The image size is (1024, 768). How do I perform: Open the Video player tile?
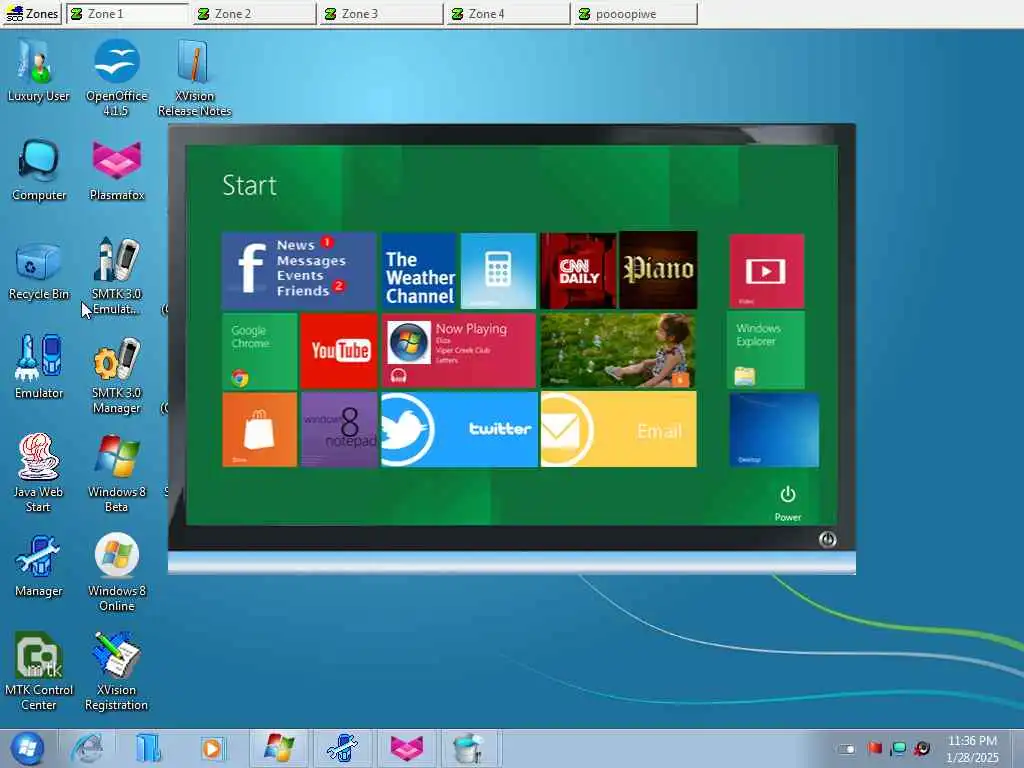[767, 271]
